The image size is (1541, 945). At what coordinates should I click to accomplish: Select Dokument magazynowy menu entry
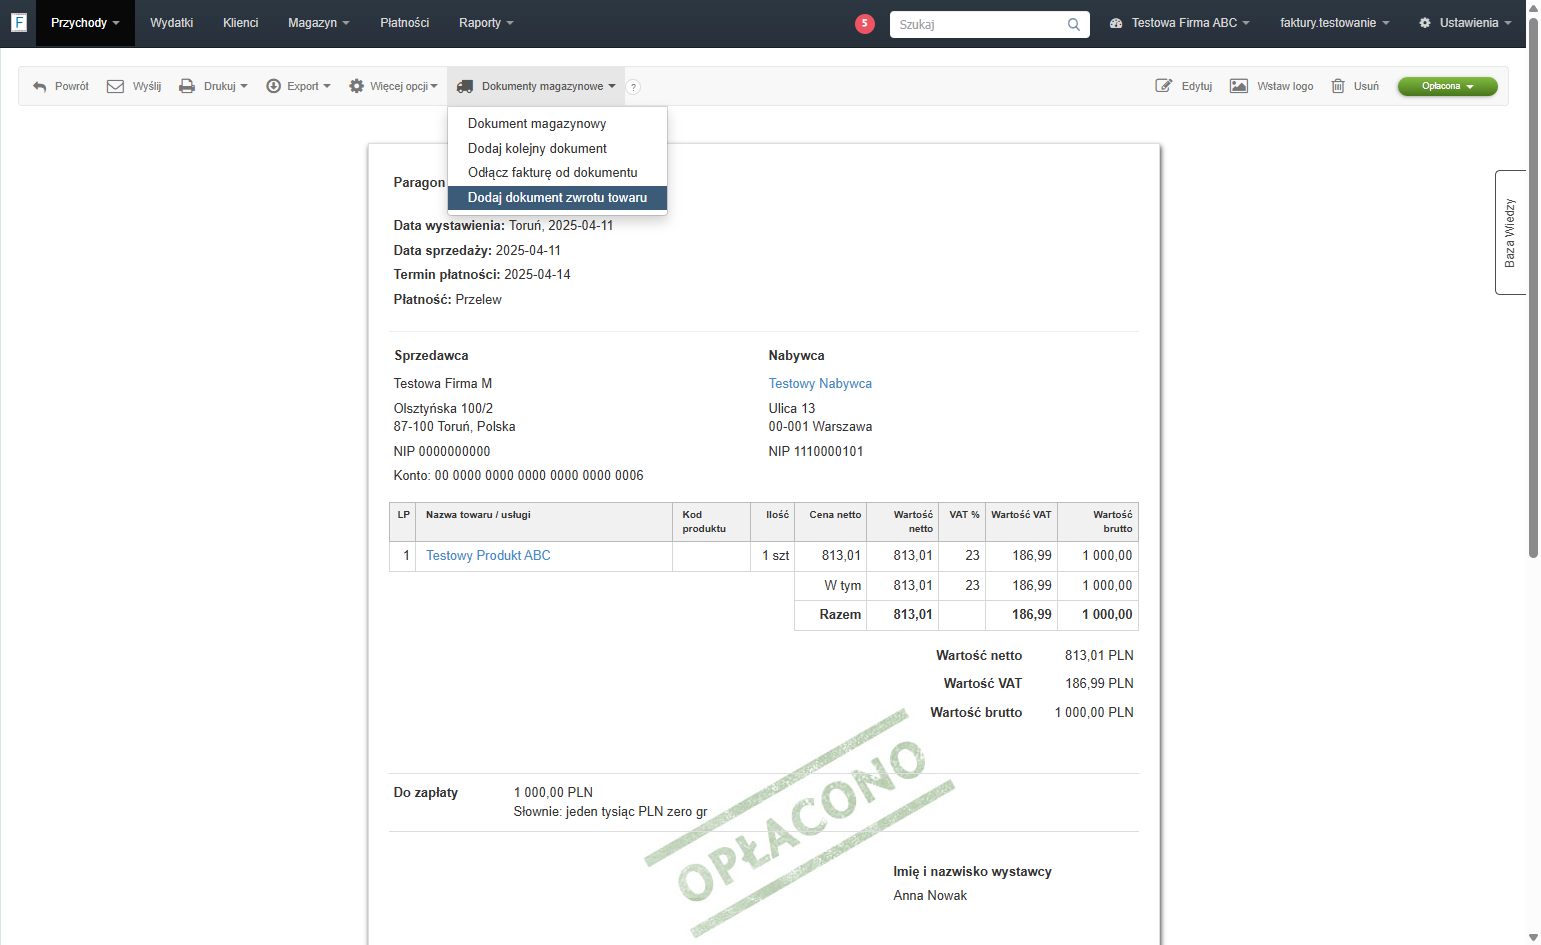tap(557, 124)
